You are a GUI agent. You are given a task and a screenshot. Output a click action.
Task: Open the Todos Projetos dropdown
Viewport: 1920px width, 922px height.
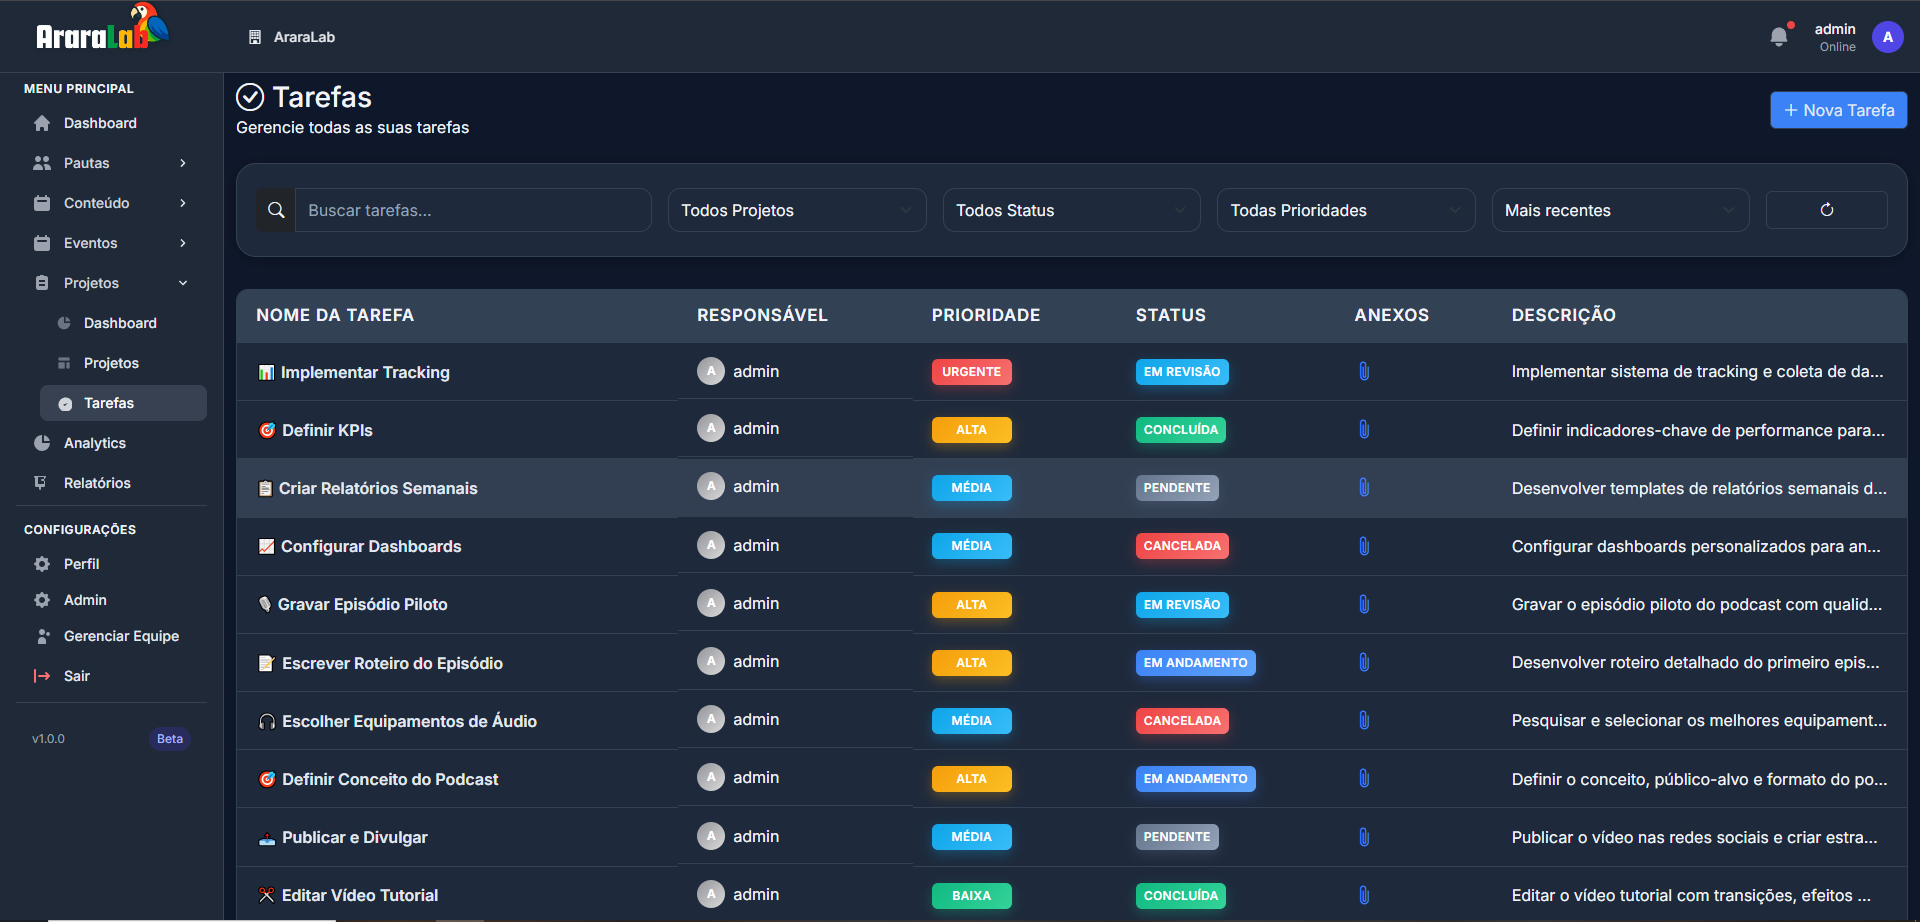(797, 210)
